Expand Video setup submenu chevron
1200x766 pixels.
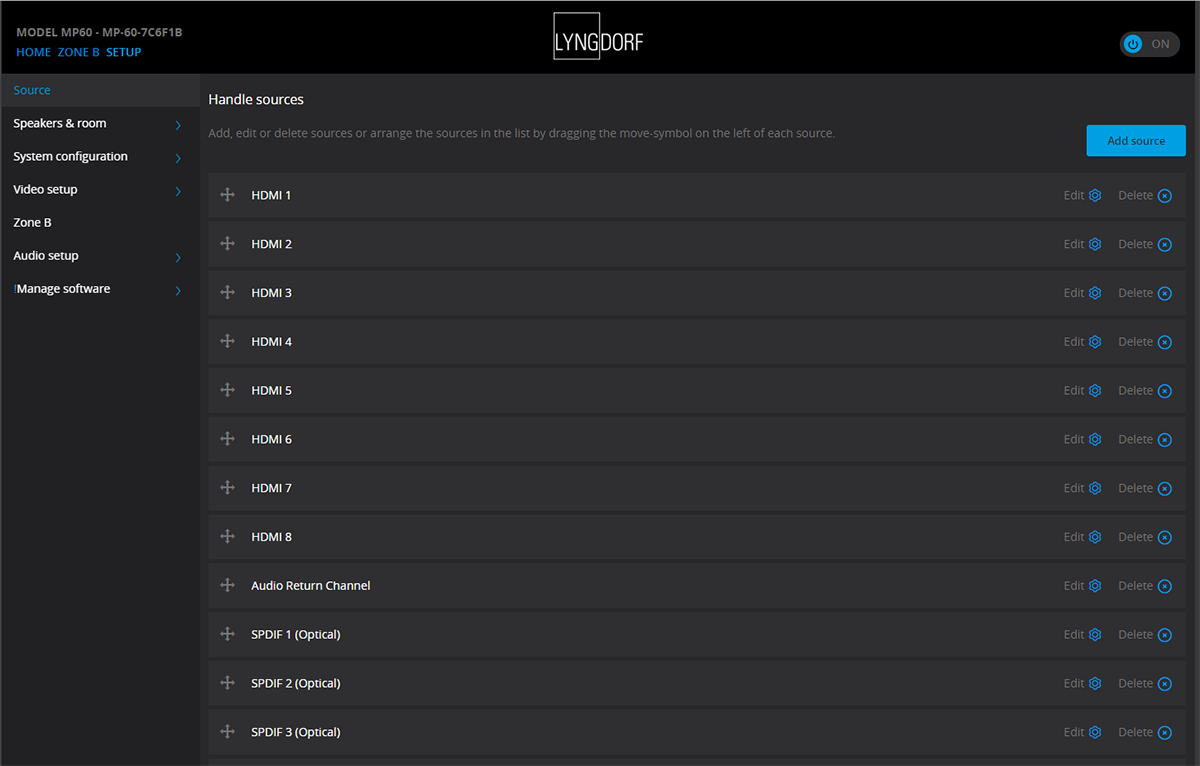178,191
